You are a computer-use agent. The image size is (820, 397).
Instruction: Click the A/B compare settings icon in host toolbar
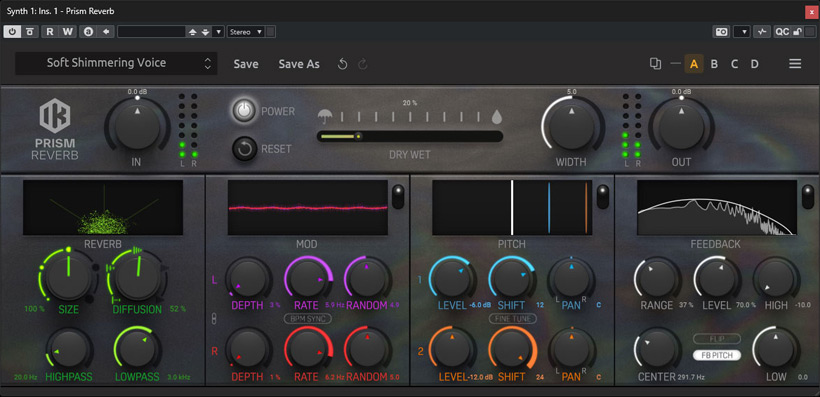pos(88,32)
